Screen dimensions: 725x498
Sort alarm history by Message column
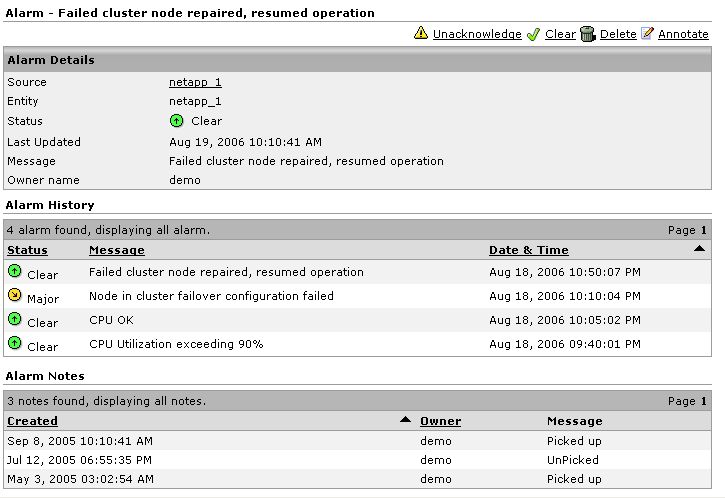[x=116, y=250]
